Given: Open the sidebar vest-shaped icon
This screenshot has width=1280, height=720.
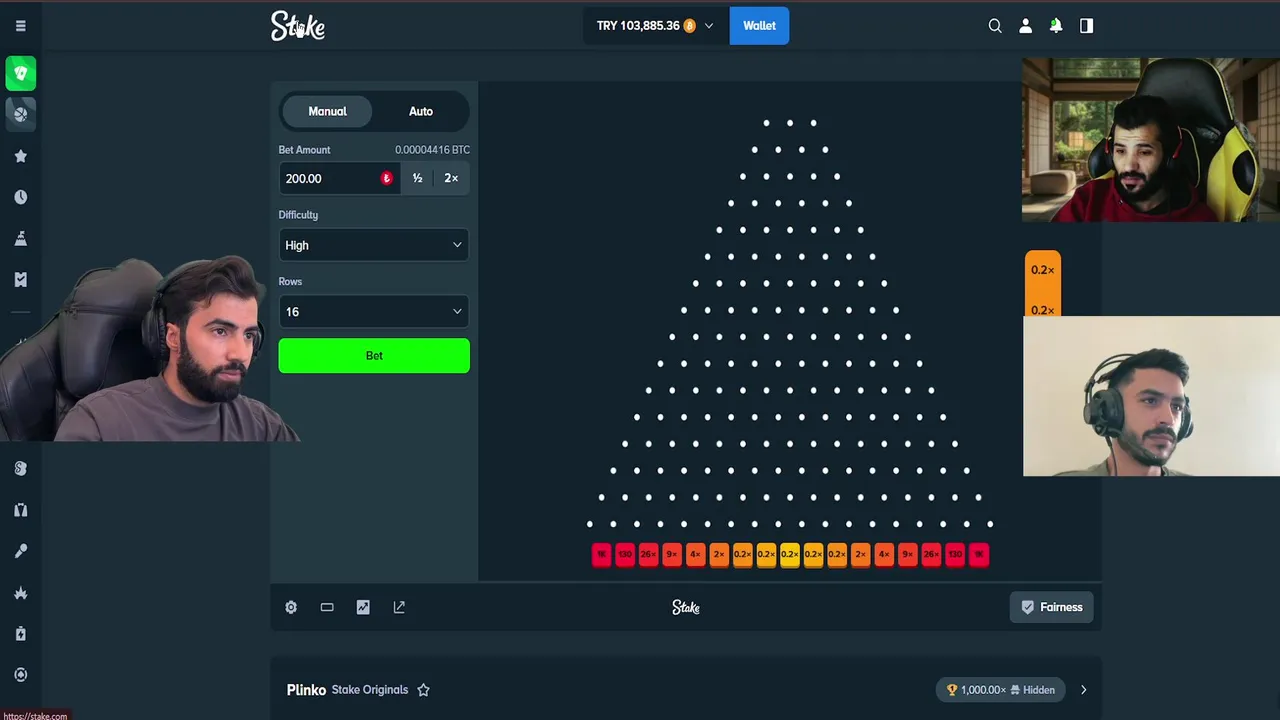Looking at the screenshot, I should point(20,510).
